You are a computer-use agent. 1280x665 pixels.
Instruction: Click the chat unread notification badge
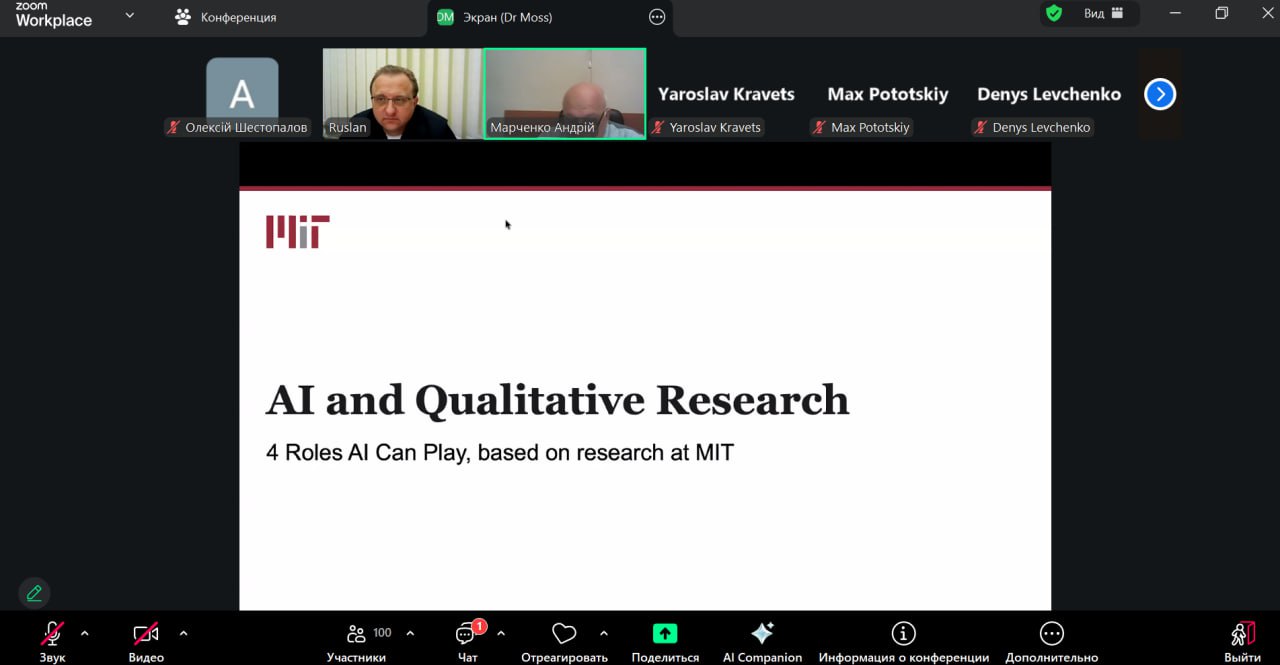[x=479, y=626]
